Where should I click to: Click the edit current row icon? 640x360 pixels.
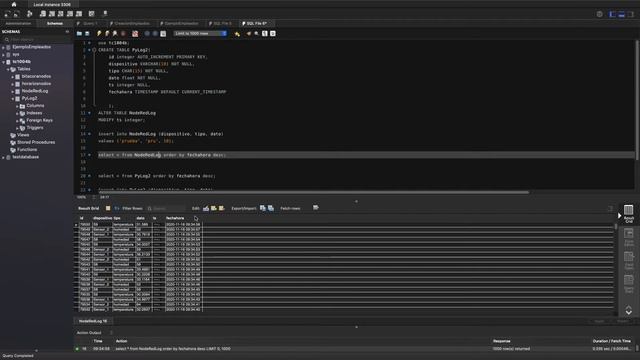206,208
